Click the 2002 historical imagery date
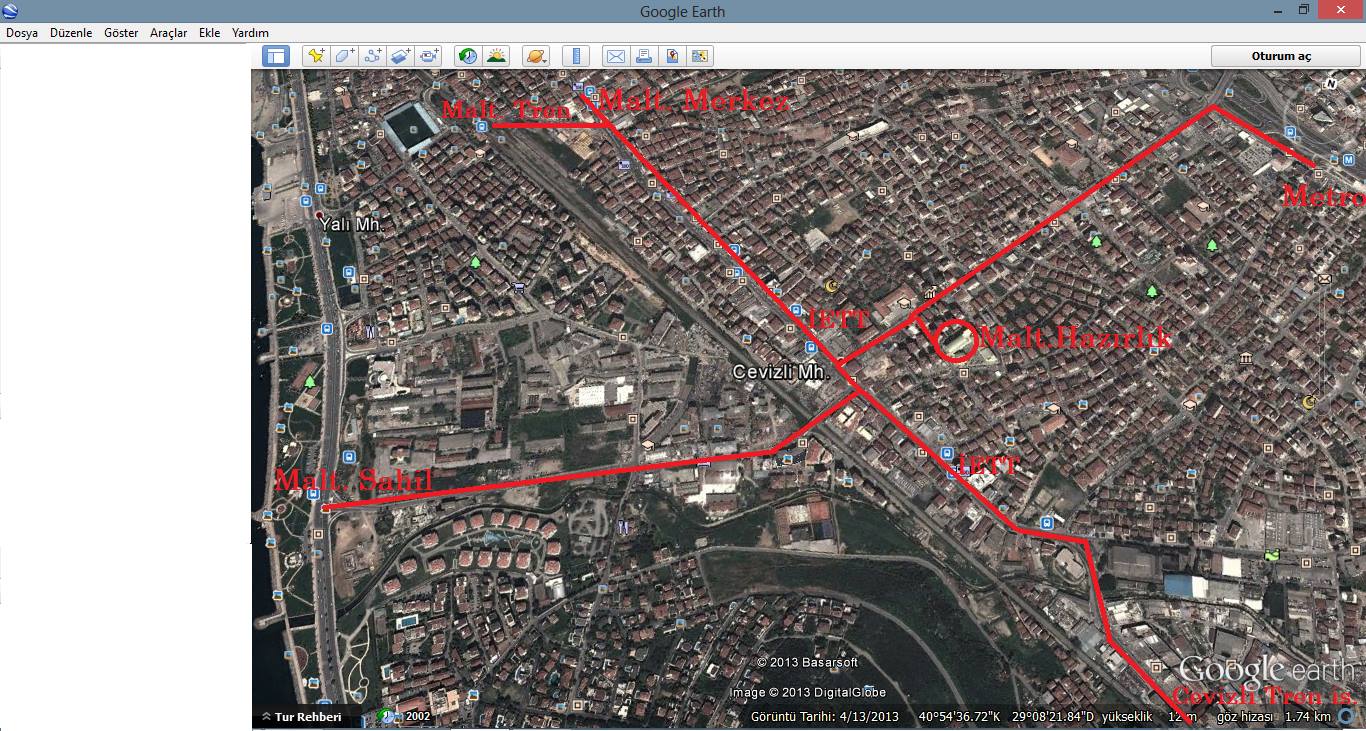 [x=418, y=716]
